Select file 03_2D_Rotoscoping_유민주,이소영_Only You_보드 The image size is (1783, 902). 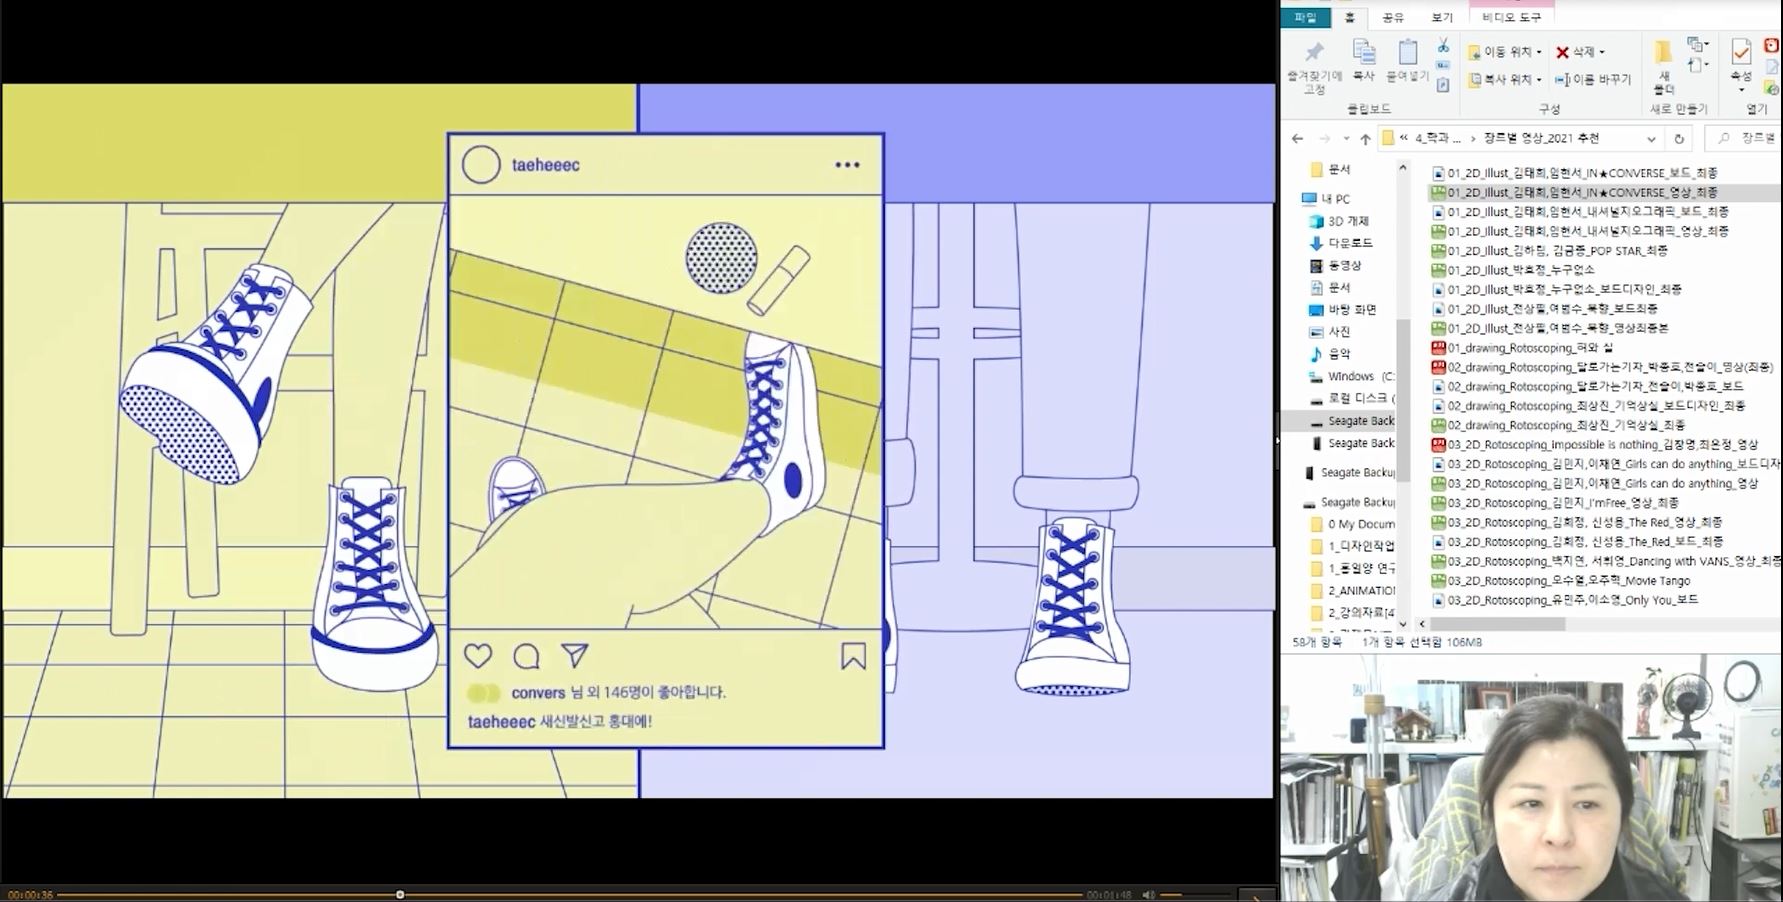pyautogui.click(x=1564, y=600)
